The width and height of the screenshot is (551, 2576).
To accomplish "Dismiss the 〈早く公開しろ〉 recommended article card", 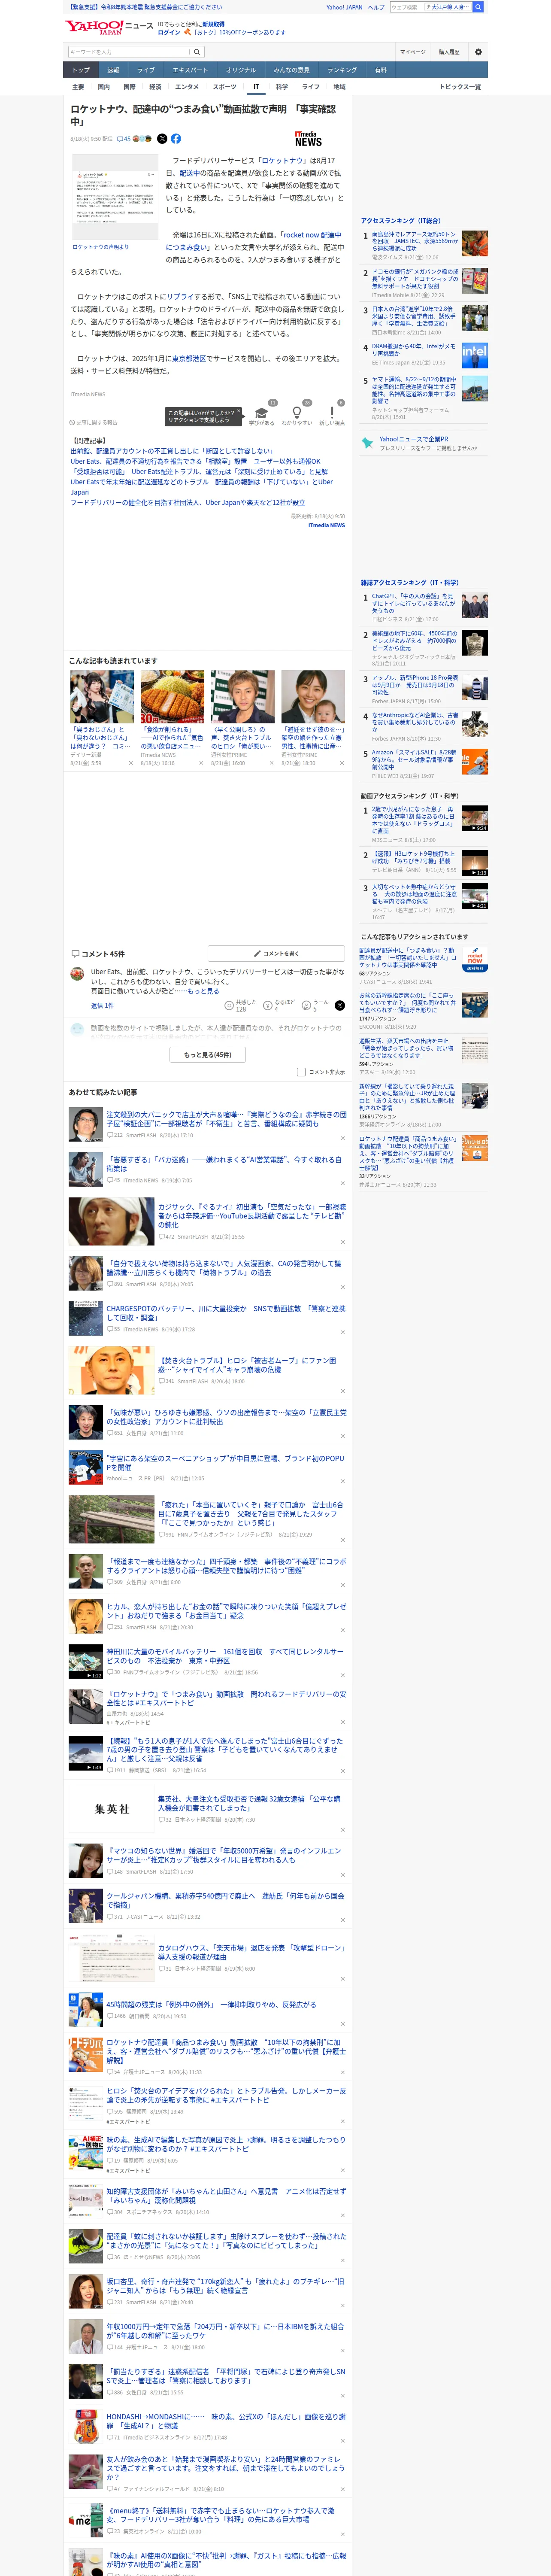I will pyautogui.click(x=271, y=763).
